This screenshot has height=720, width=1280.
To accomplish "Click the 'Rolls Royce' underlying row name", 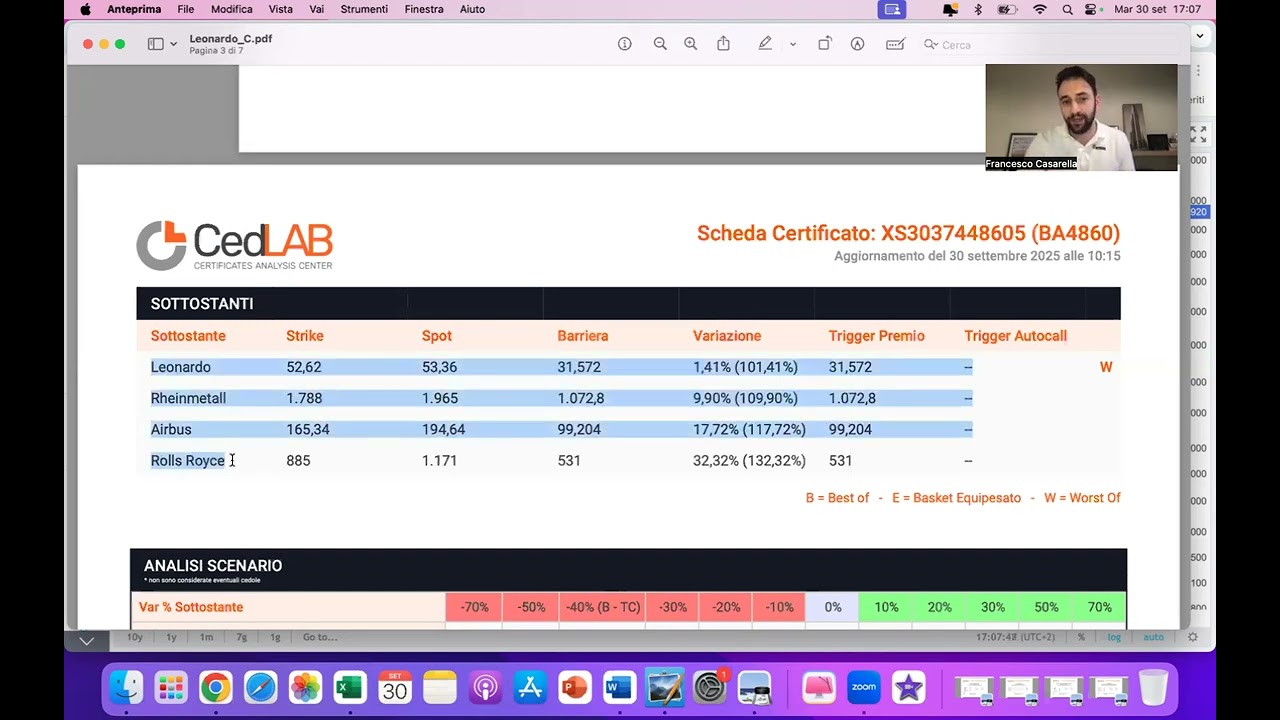I will click(188, 460).
